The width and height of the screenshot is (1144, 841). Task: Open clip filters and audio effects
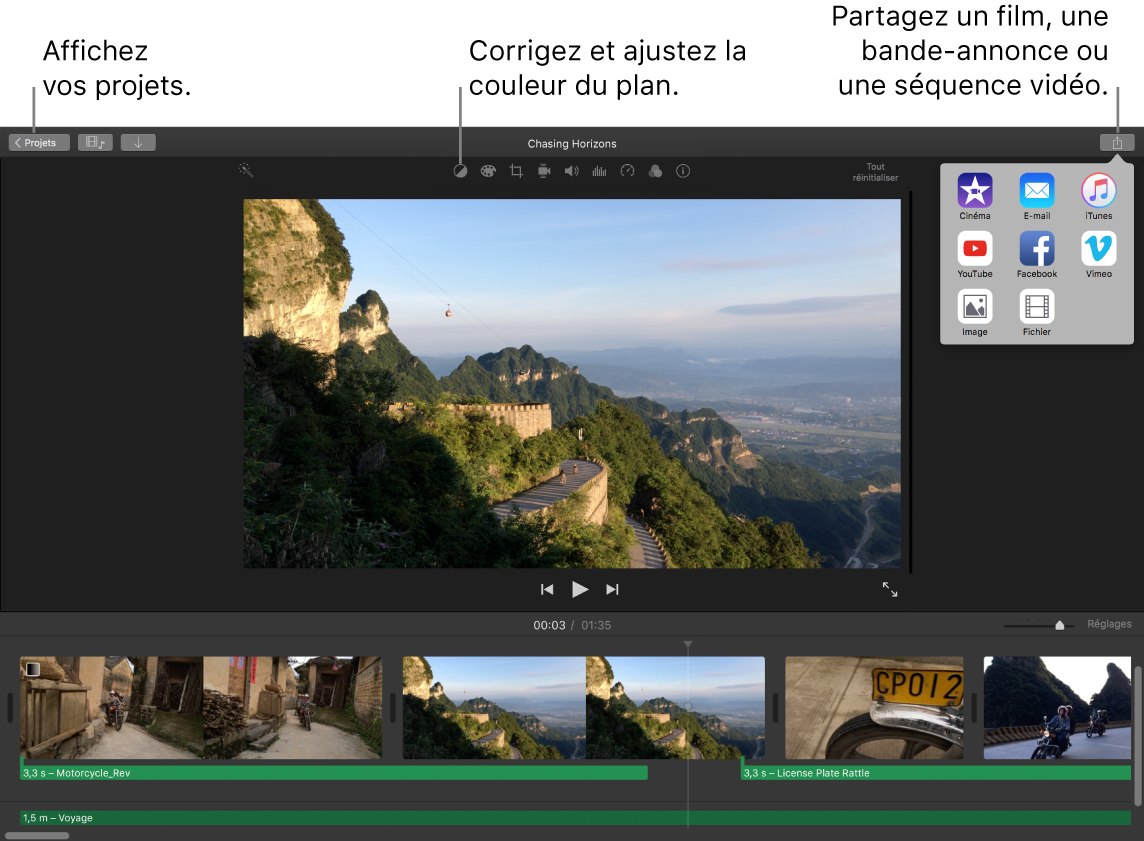[x=654, y=170]
